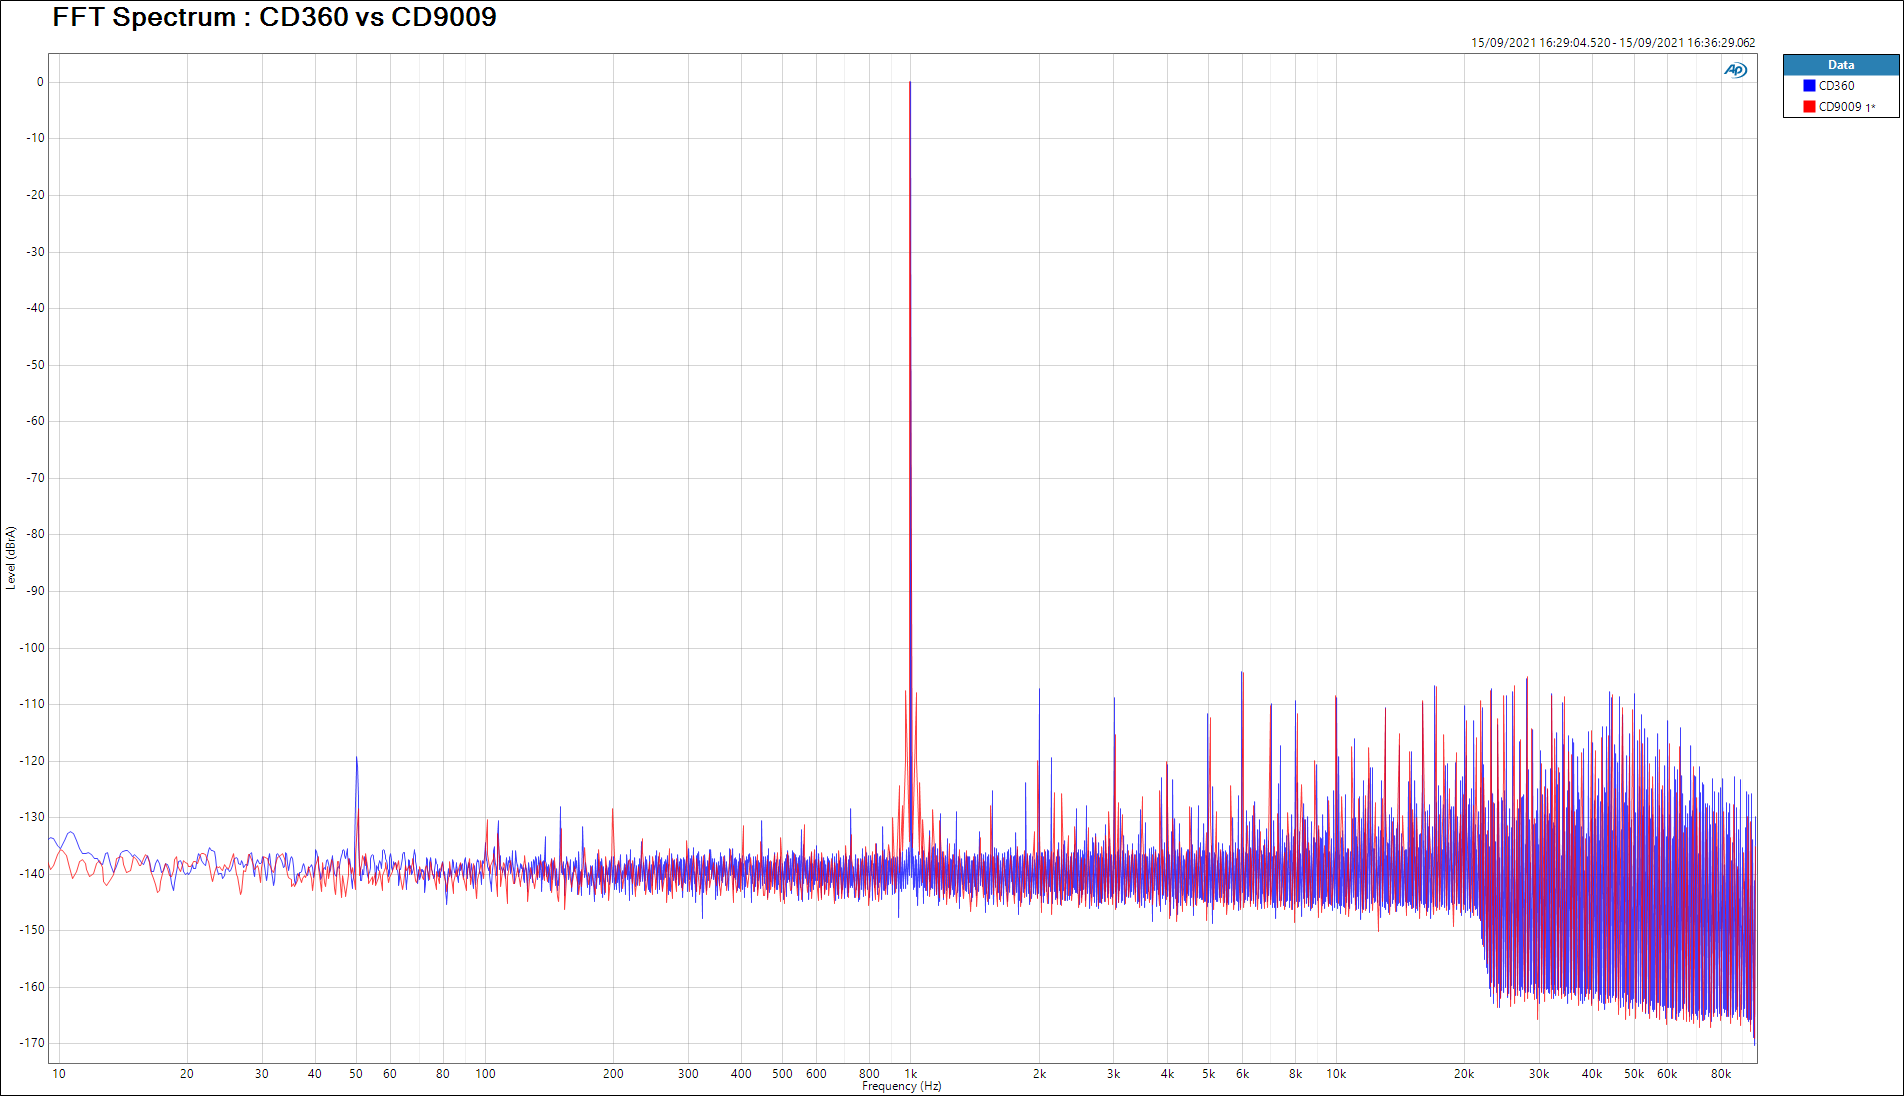Click the blue CD360 color swatch

click(1809, 86)
